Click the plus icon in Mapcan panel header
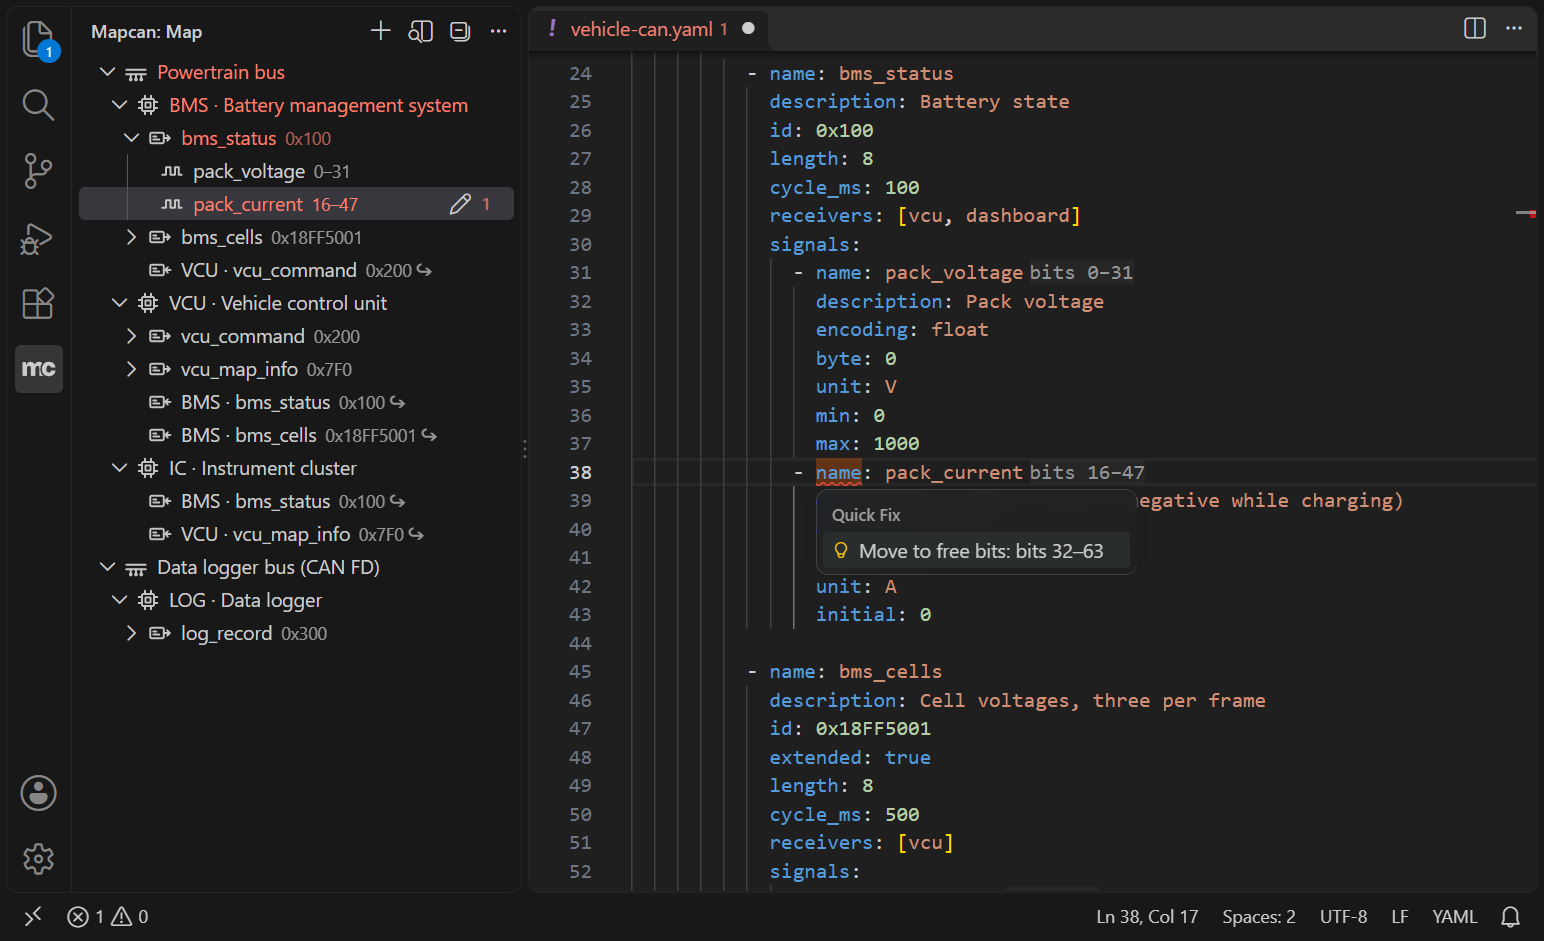 click(381, 31)
